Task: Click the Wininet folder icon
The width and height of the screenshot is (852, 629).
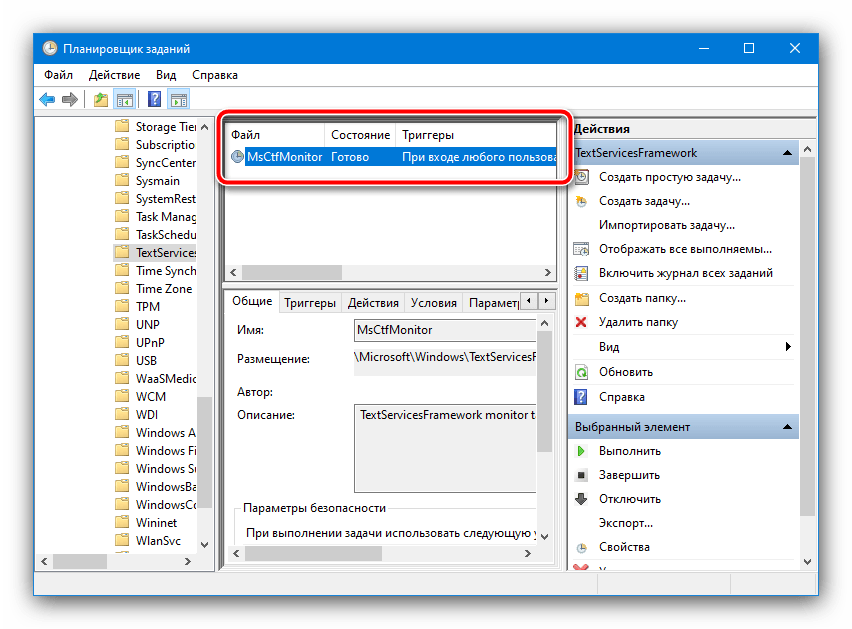Action: tap(122, 523)
